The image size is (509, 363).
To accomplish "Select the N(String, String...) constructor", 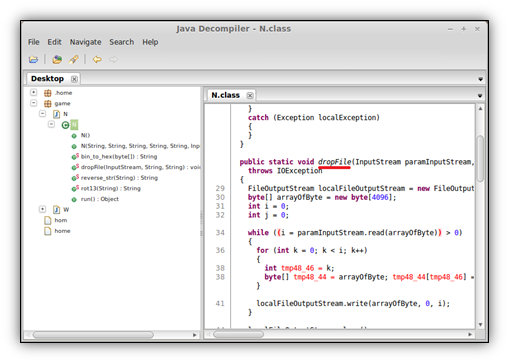I will coord(140,146).
